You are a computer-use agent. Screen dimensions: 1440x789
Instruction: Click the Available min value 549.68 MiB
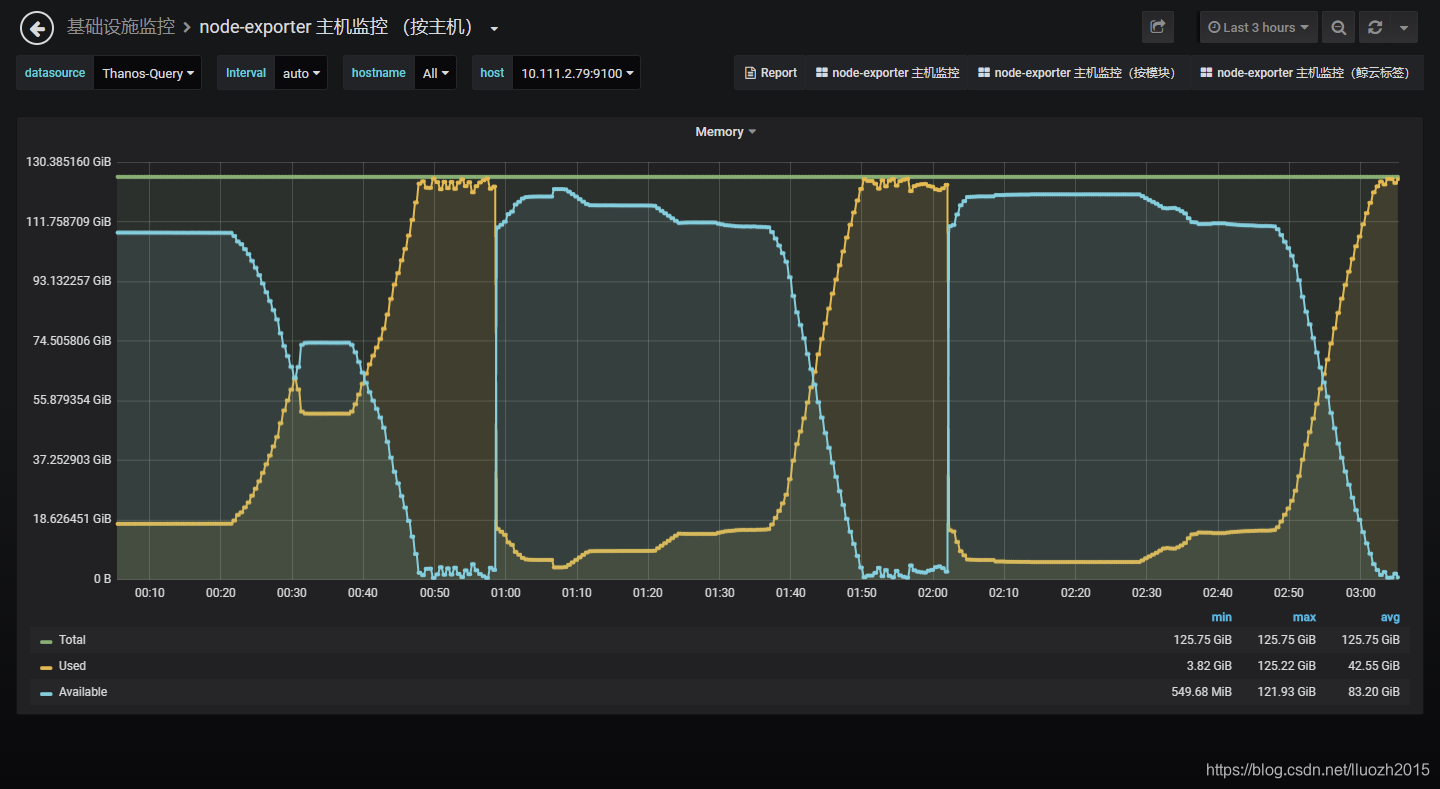(1201, 692)
